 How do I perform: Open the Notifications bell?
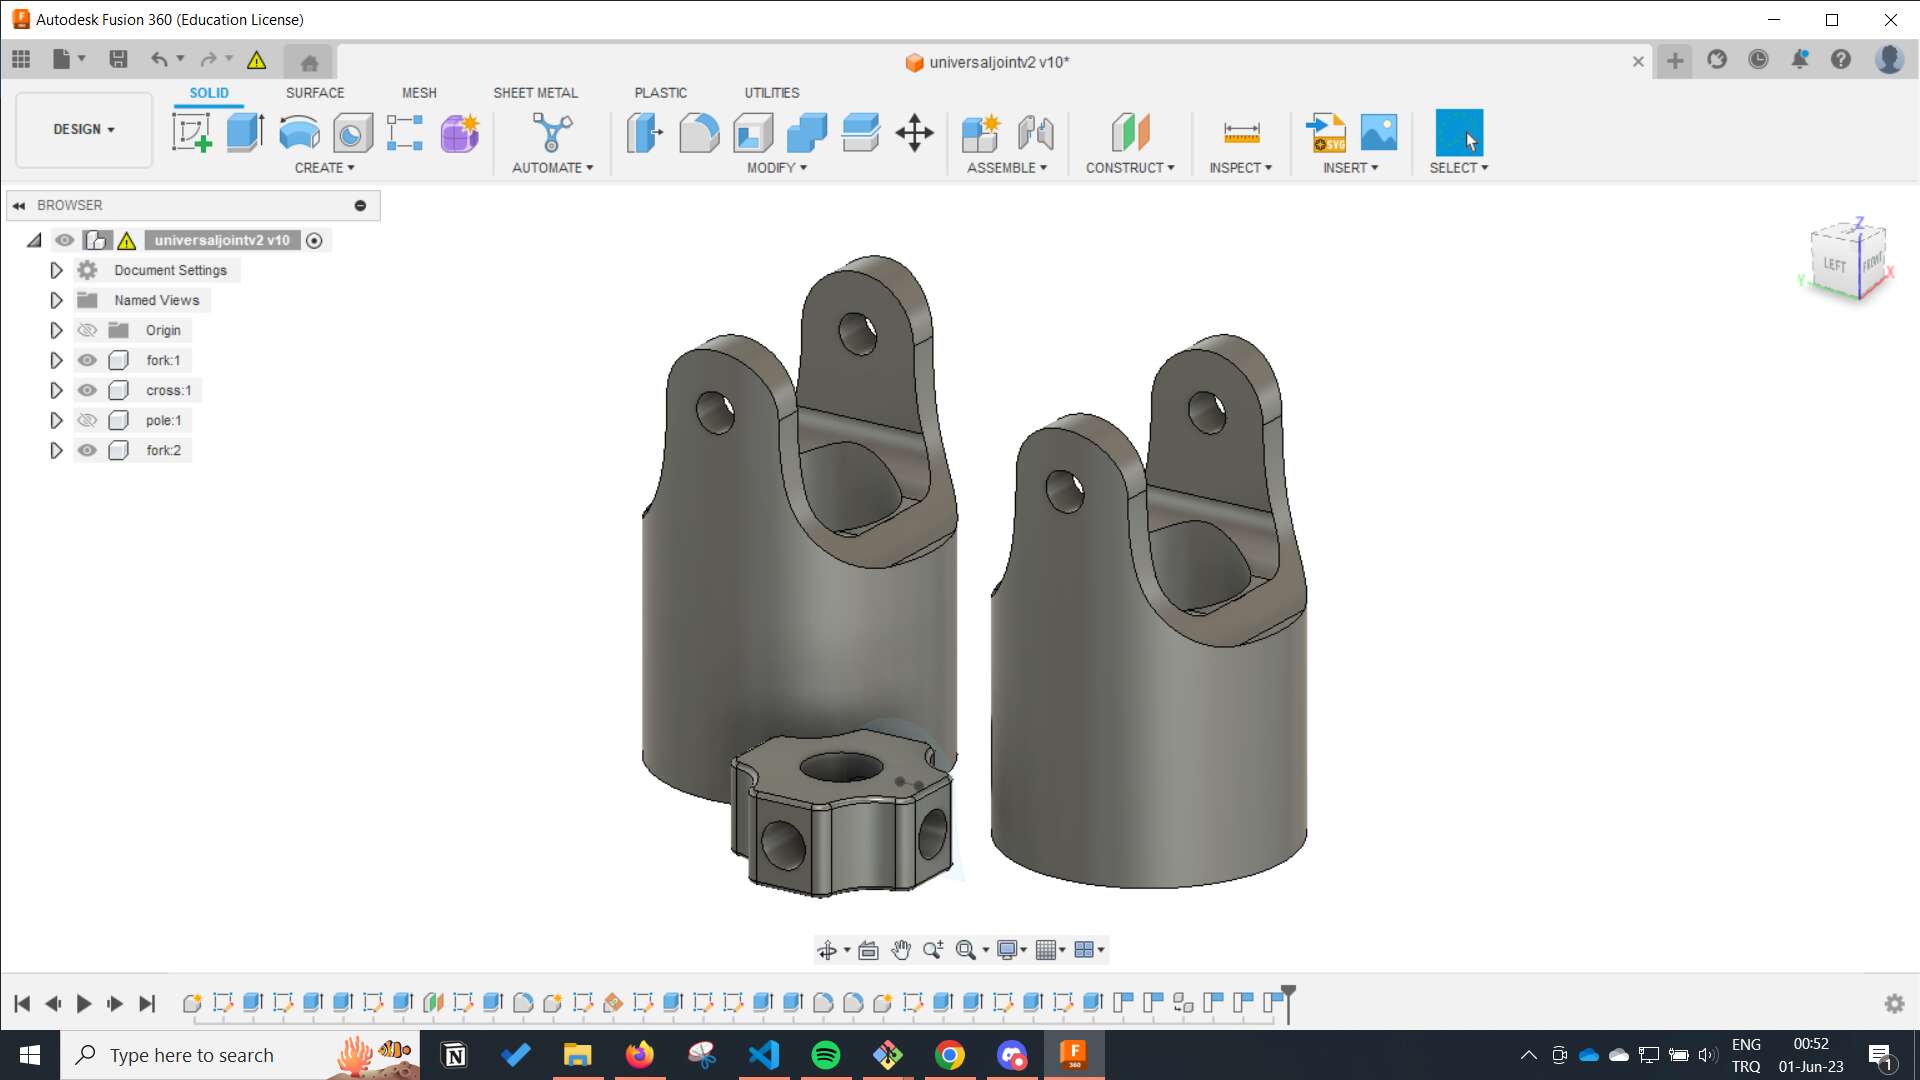pyautogui.click(x=1799, y=60)
